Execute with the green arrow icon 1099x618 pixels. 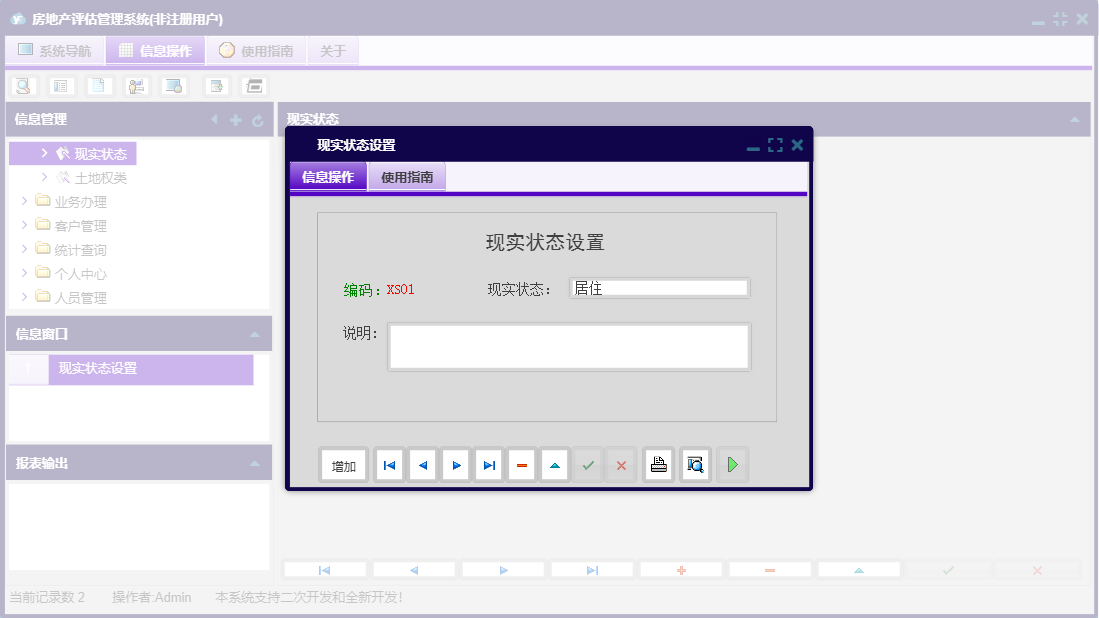pyautogui.click(x=732, y=464)
